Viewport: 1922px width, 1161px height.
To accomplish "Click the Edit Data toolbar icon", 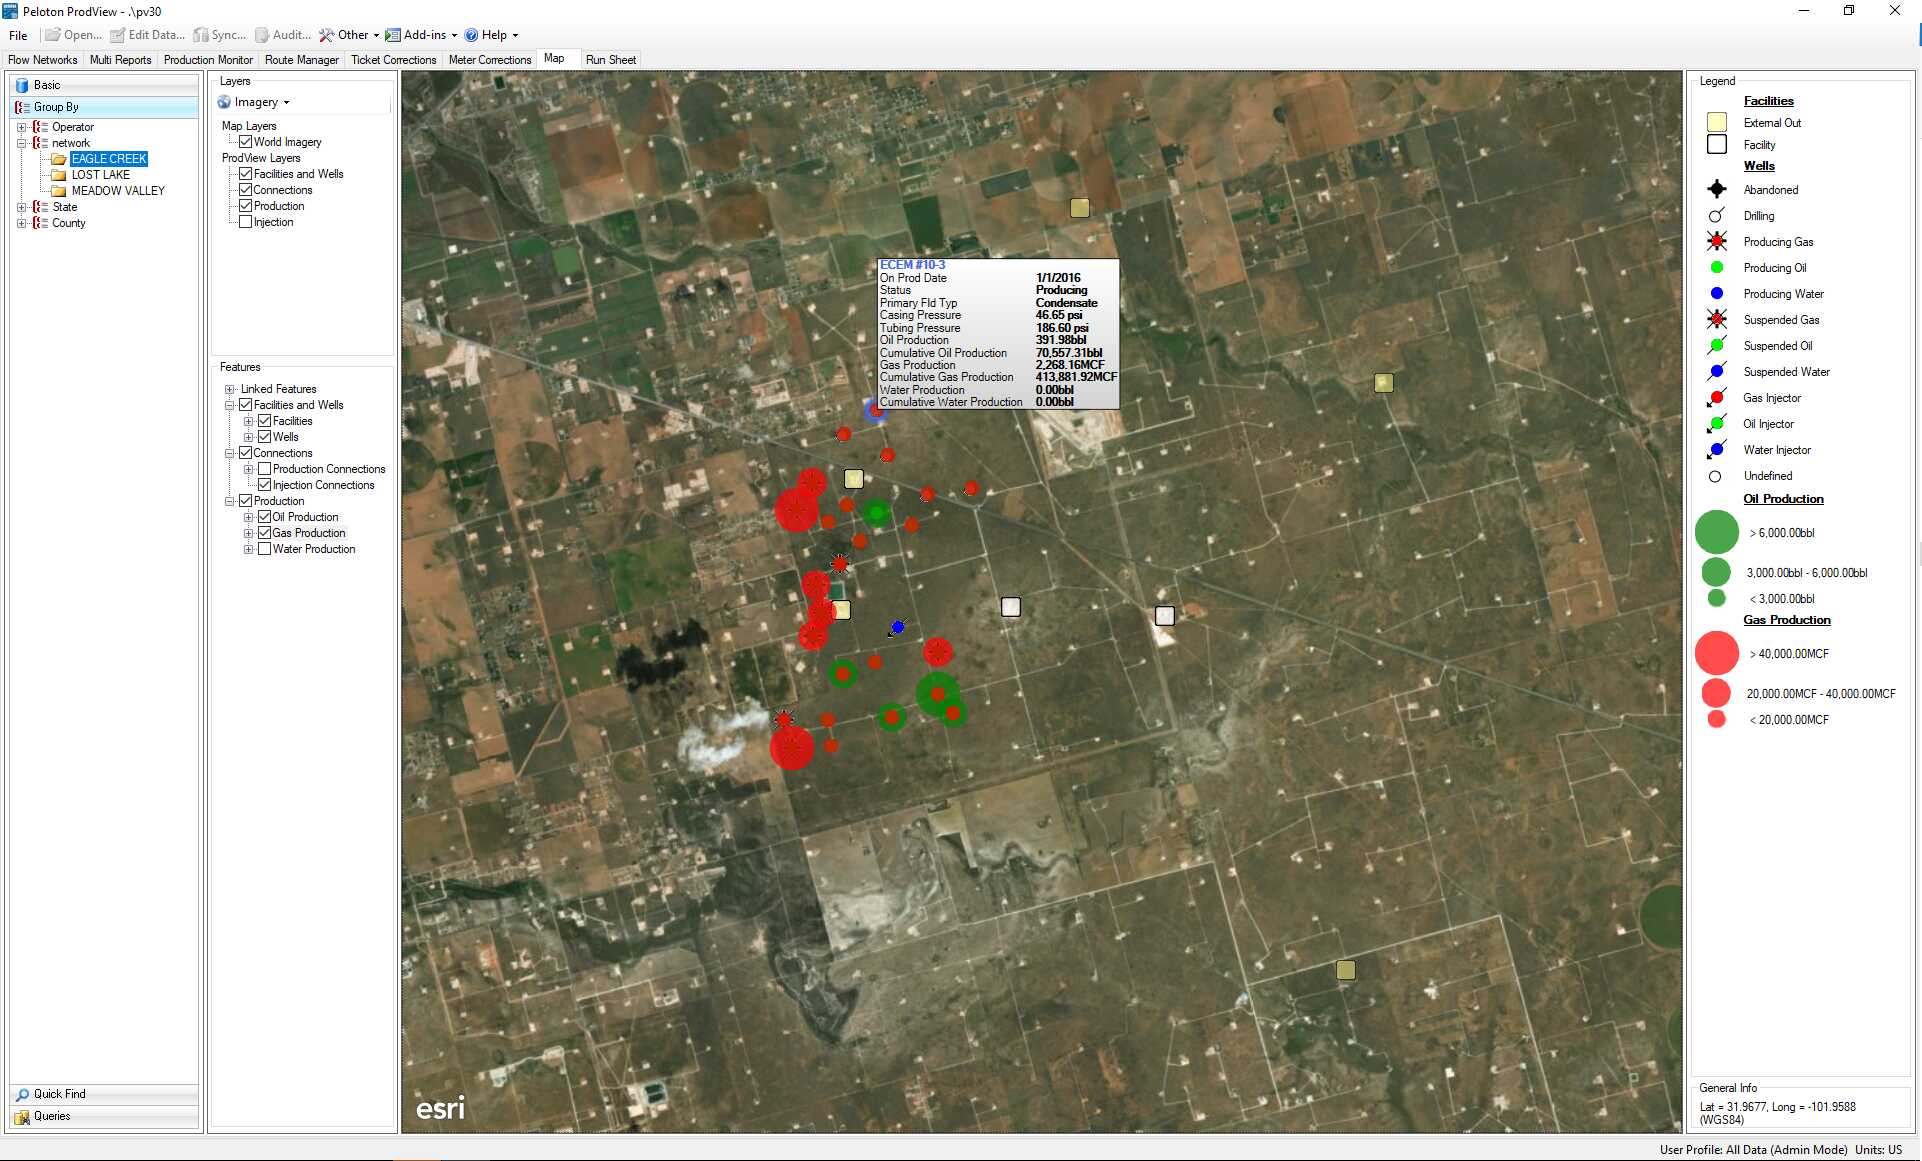I will (x=118, y=35).
